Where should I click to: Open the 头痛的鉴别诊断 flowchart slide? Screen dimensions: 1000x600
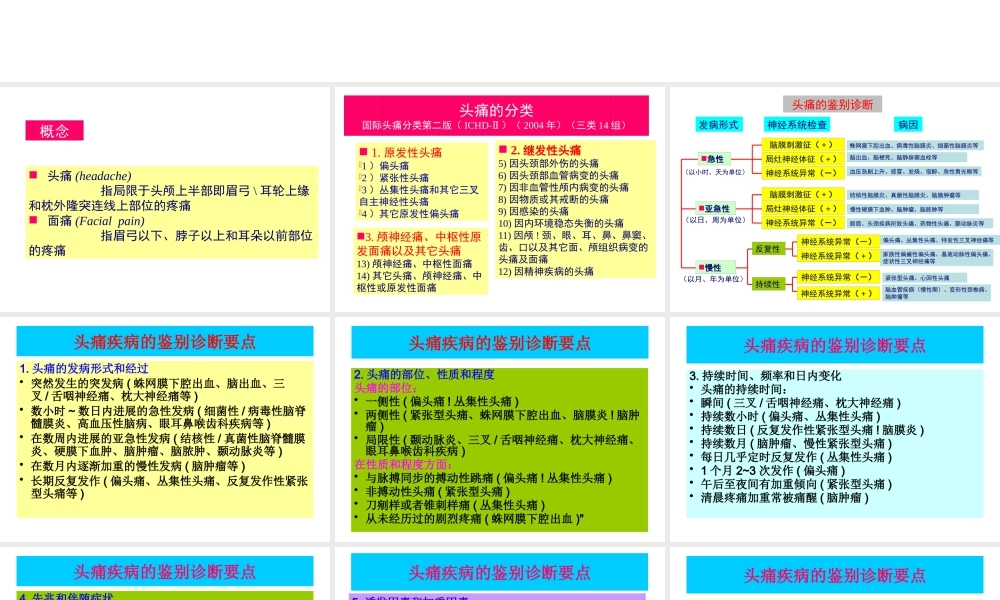835,199
